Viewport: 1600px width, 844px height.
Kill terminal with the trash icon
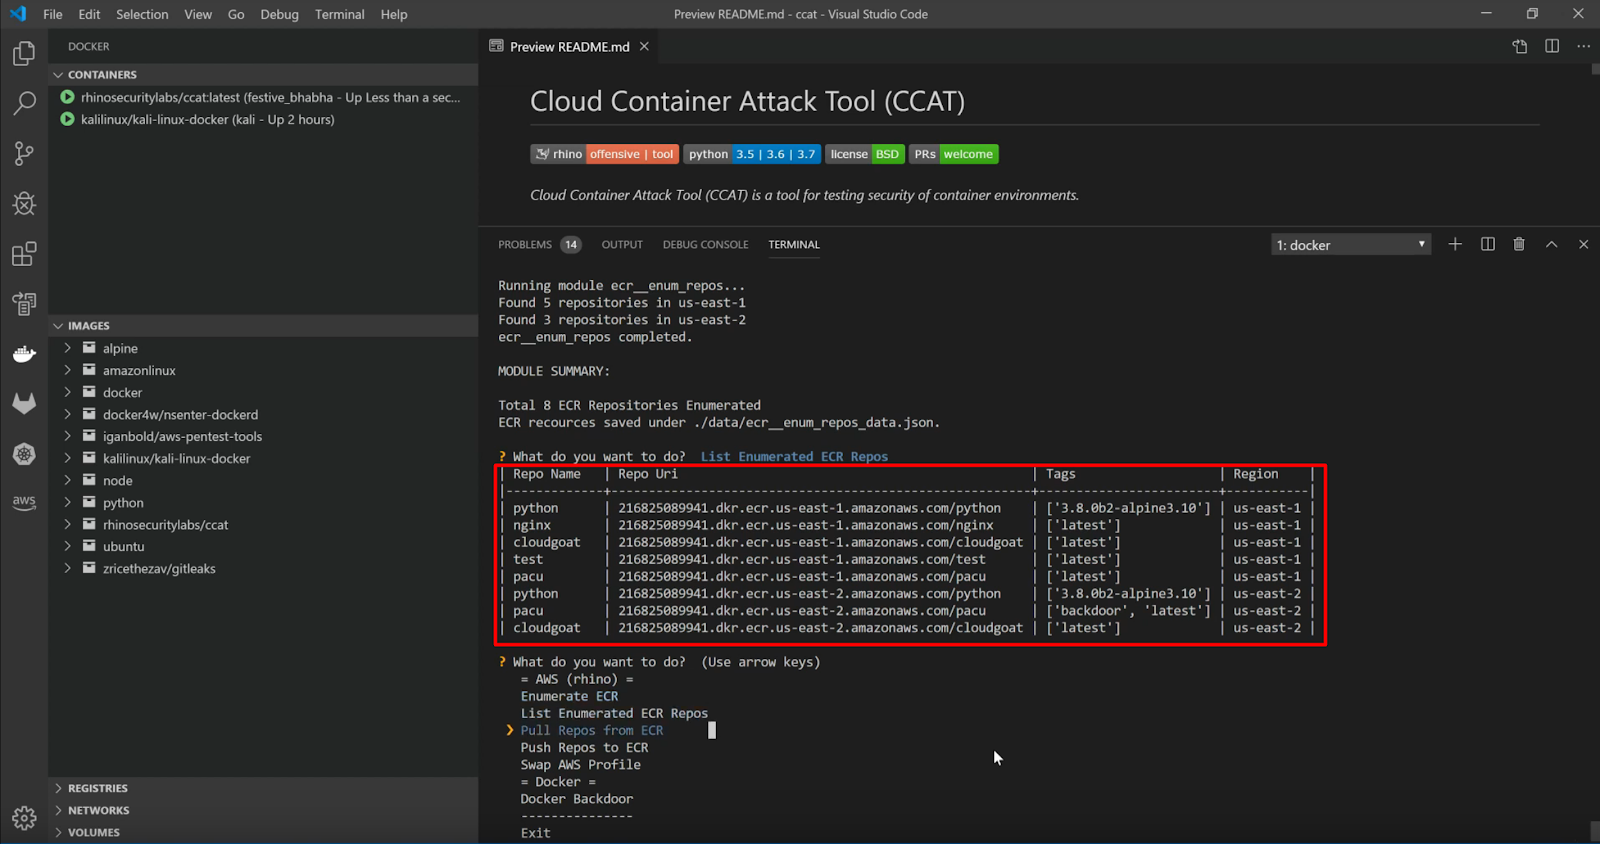point(1519,244)
